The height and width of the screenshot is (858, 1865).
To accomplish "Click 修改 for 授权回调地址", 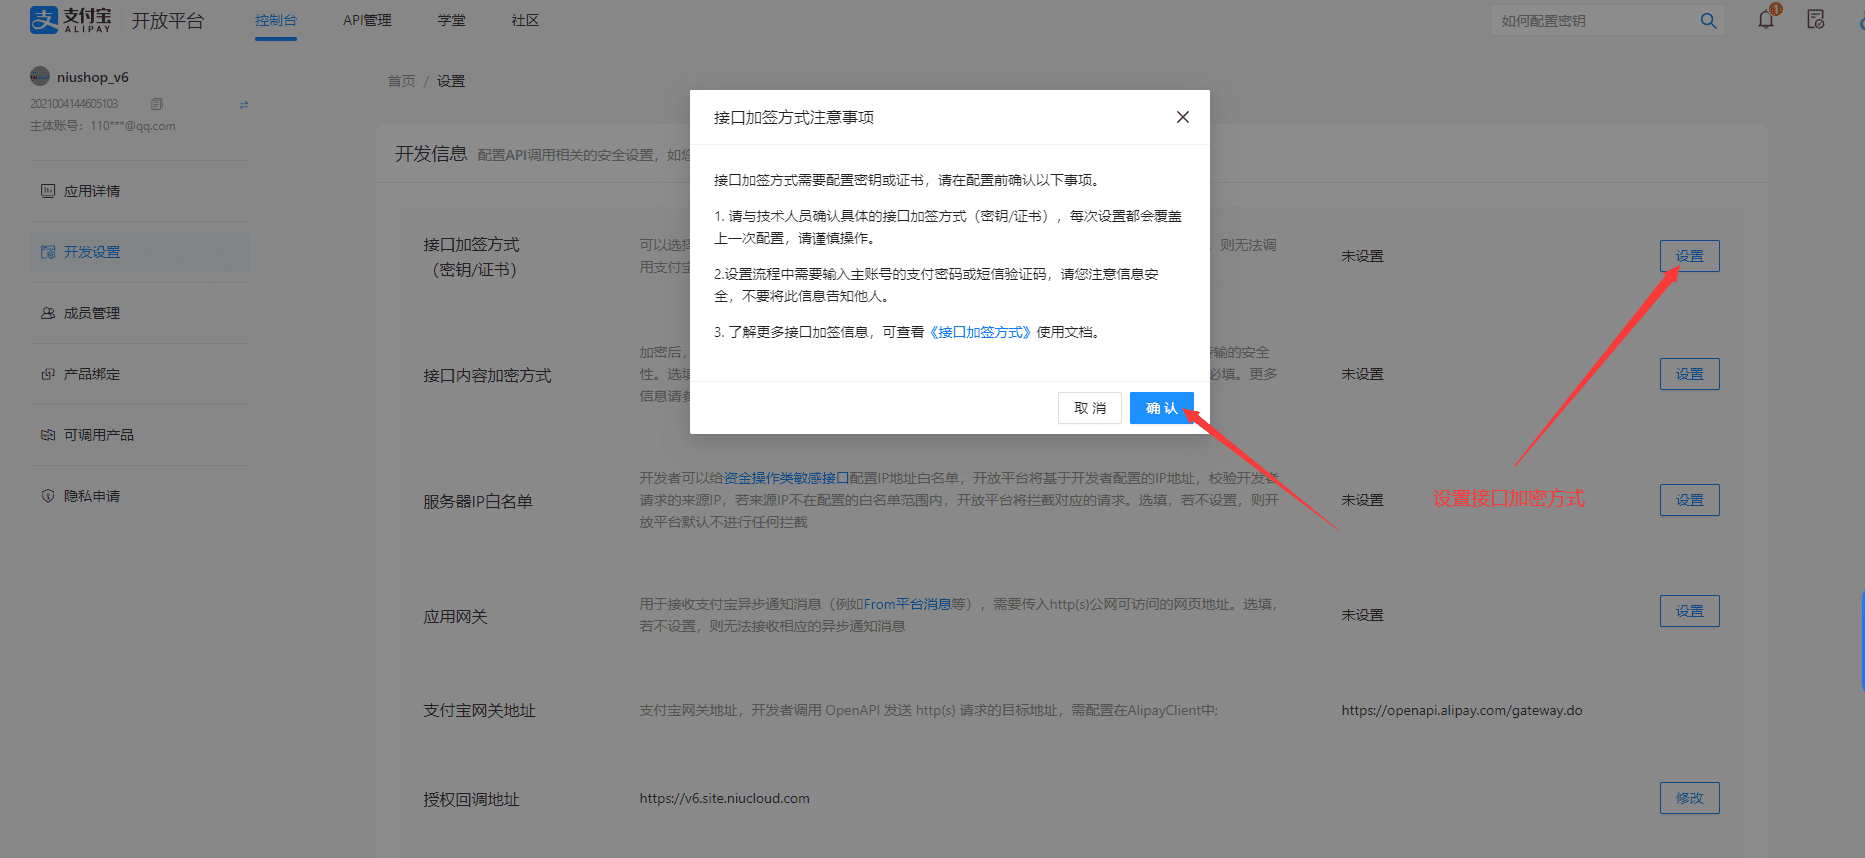I will pyautogui.click(x=1689, y=798).
